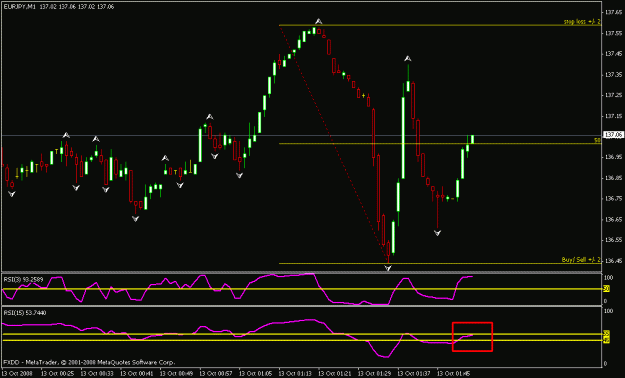Click price axis label 137.35

pos(613,74)
